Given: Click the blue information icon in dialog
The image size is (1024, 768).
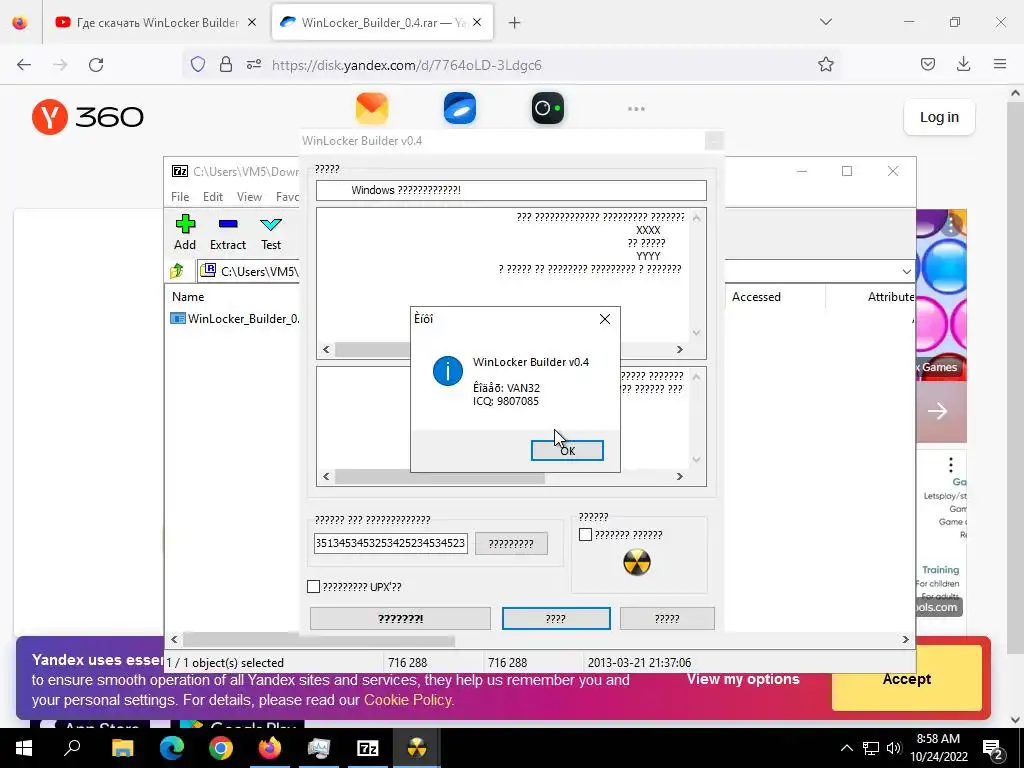Looking at the screenshot, I should [448, 371].
